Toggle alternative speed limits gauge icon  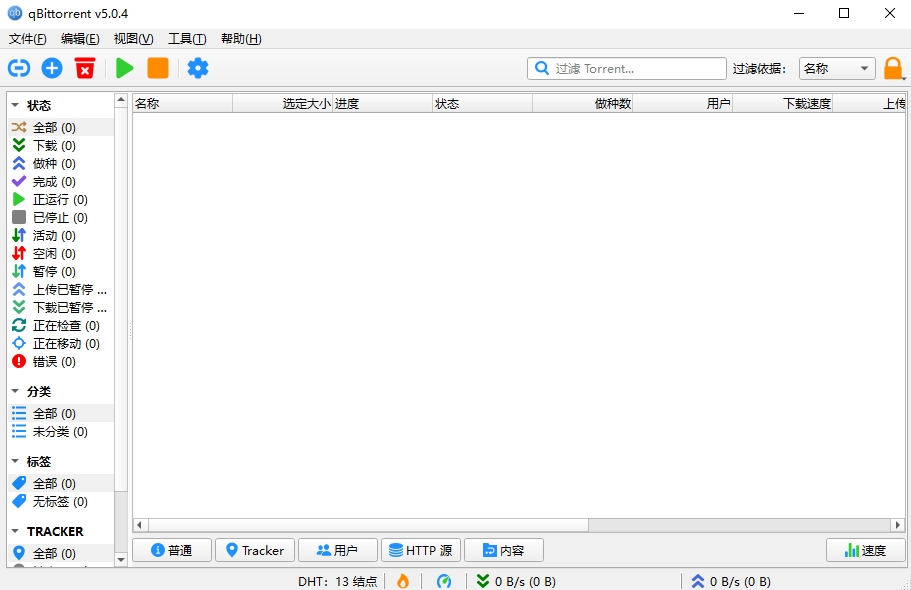pyautogui.click(x=444, y=581)
